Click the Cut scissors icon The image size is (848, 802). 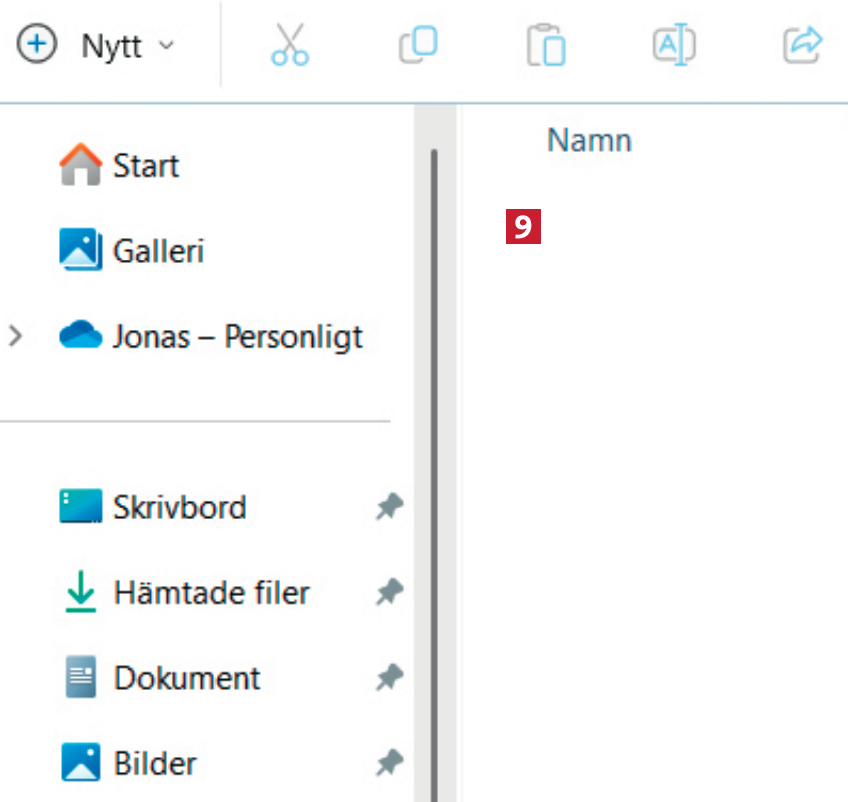click(x=290, y=45)
